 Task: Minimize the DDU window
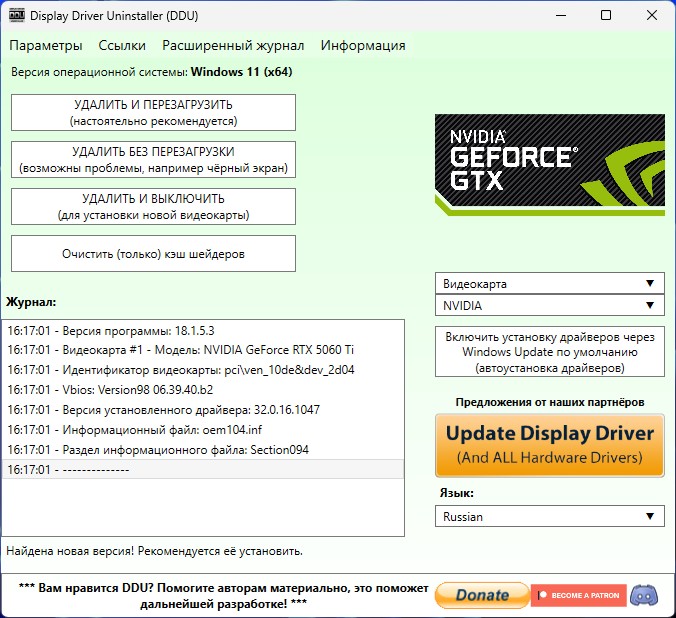click(x=561, y=16)
